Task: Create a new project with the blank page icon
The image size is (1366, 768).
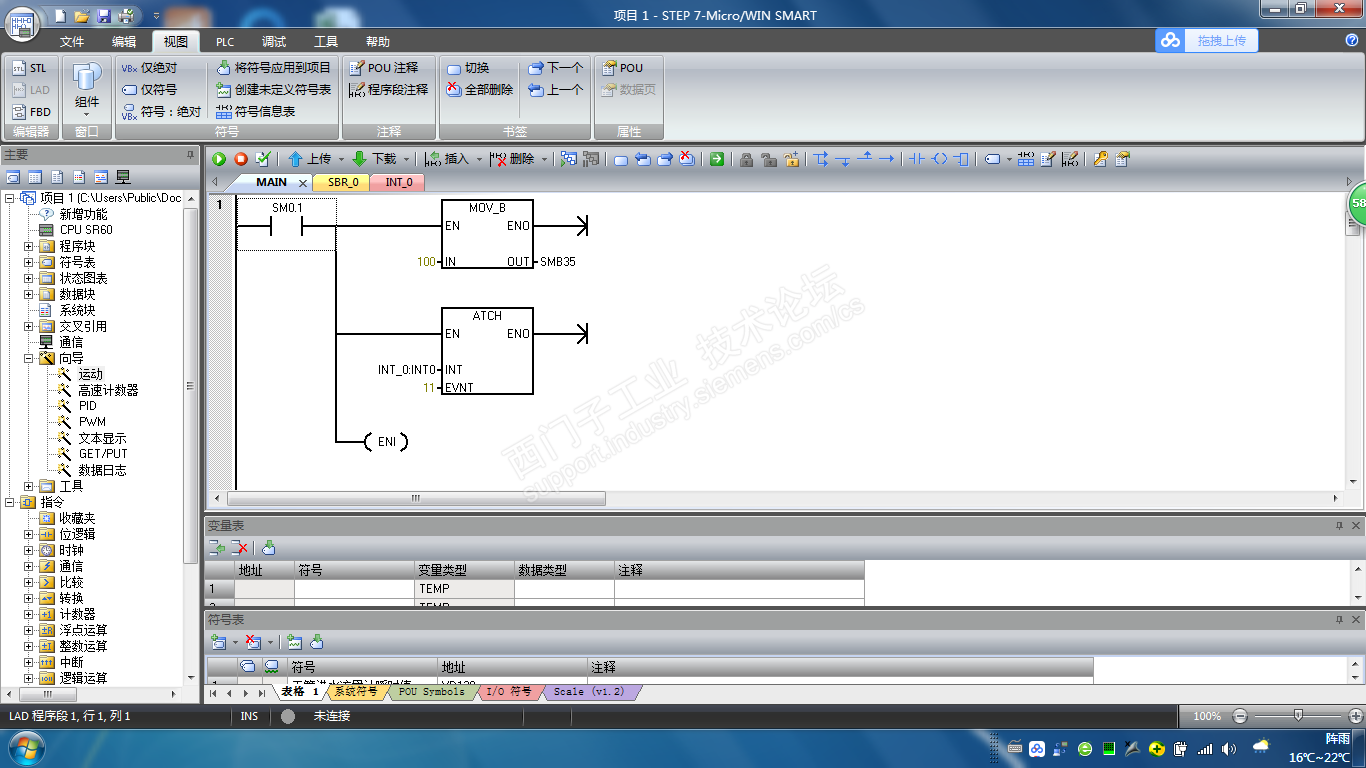Action: point(60,16)
